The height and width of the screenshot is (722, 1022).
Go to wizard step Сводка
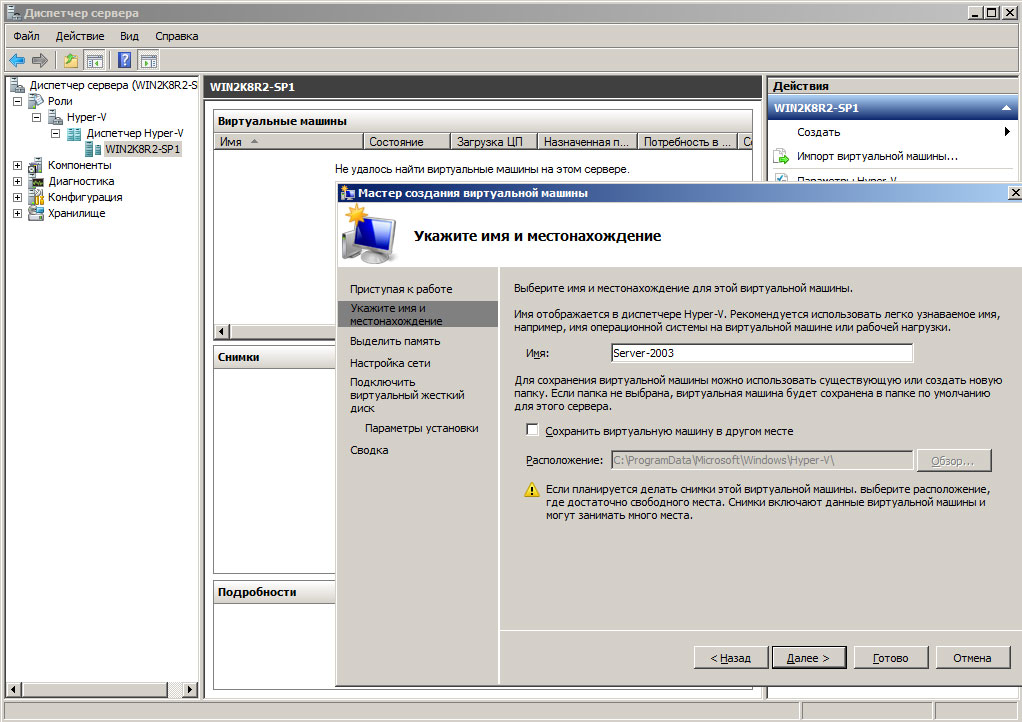tap(369, 450)
